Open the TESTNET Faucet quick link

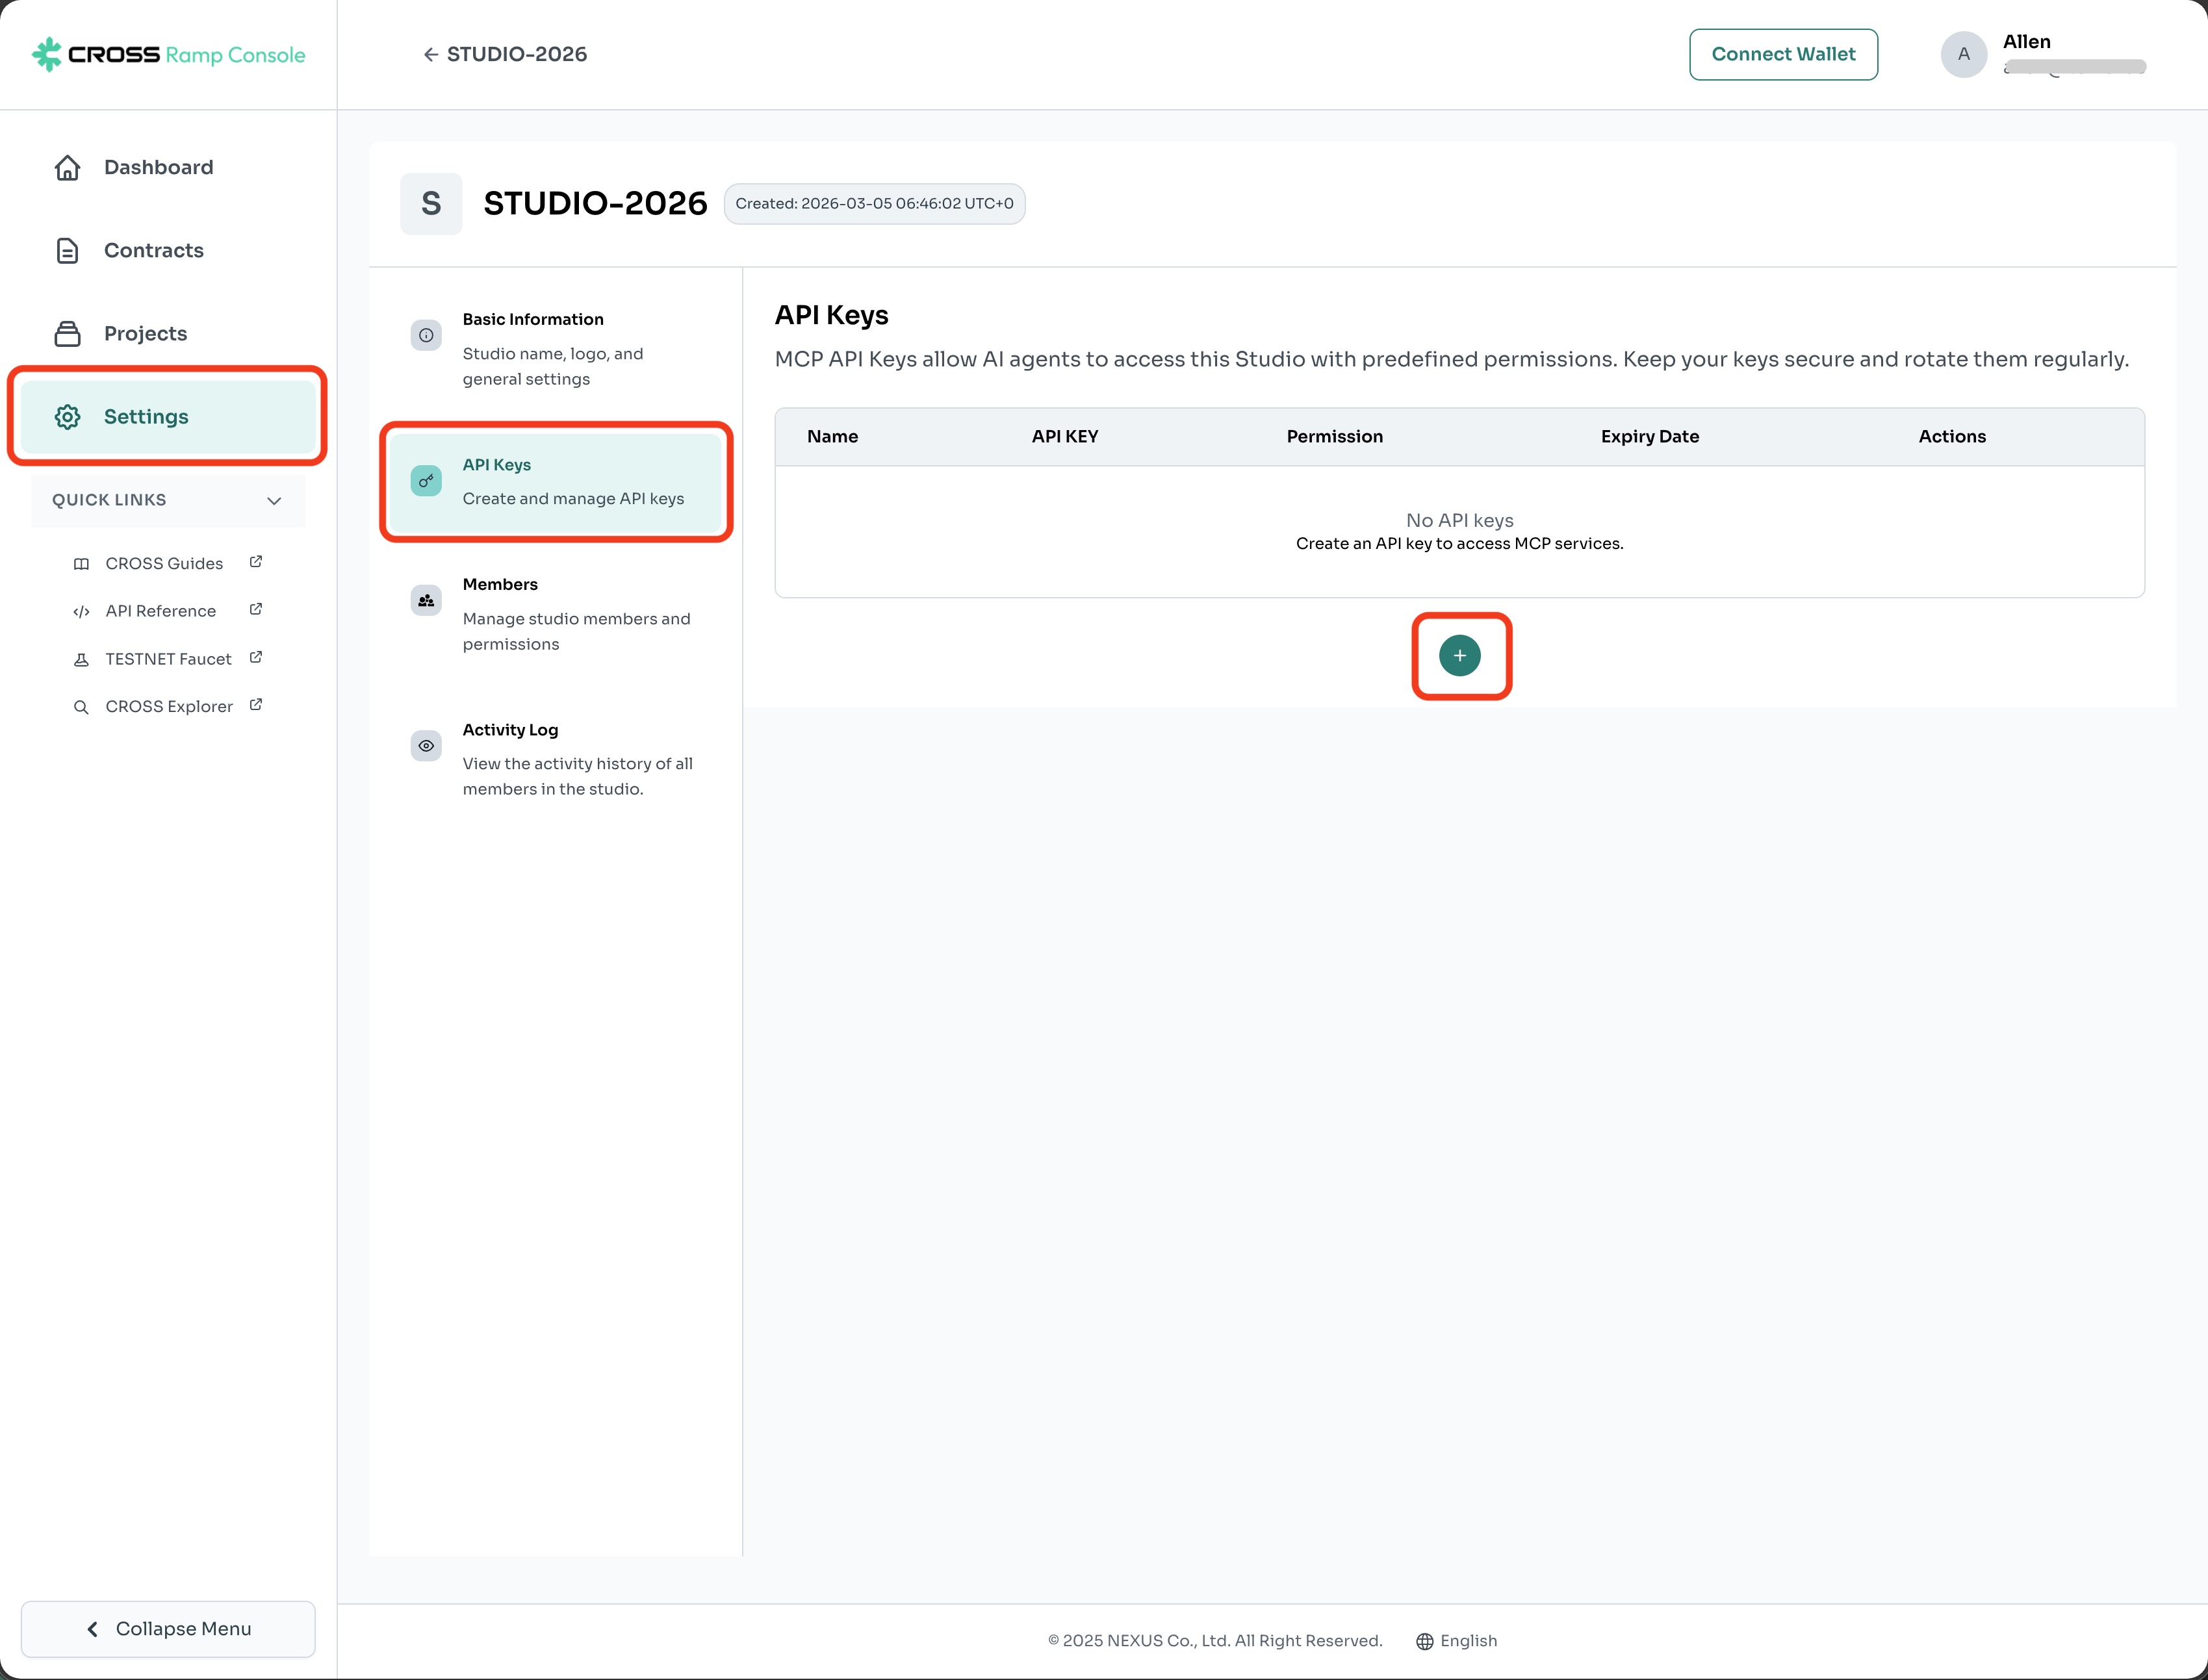click(168, 659)
